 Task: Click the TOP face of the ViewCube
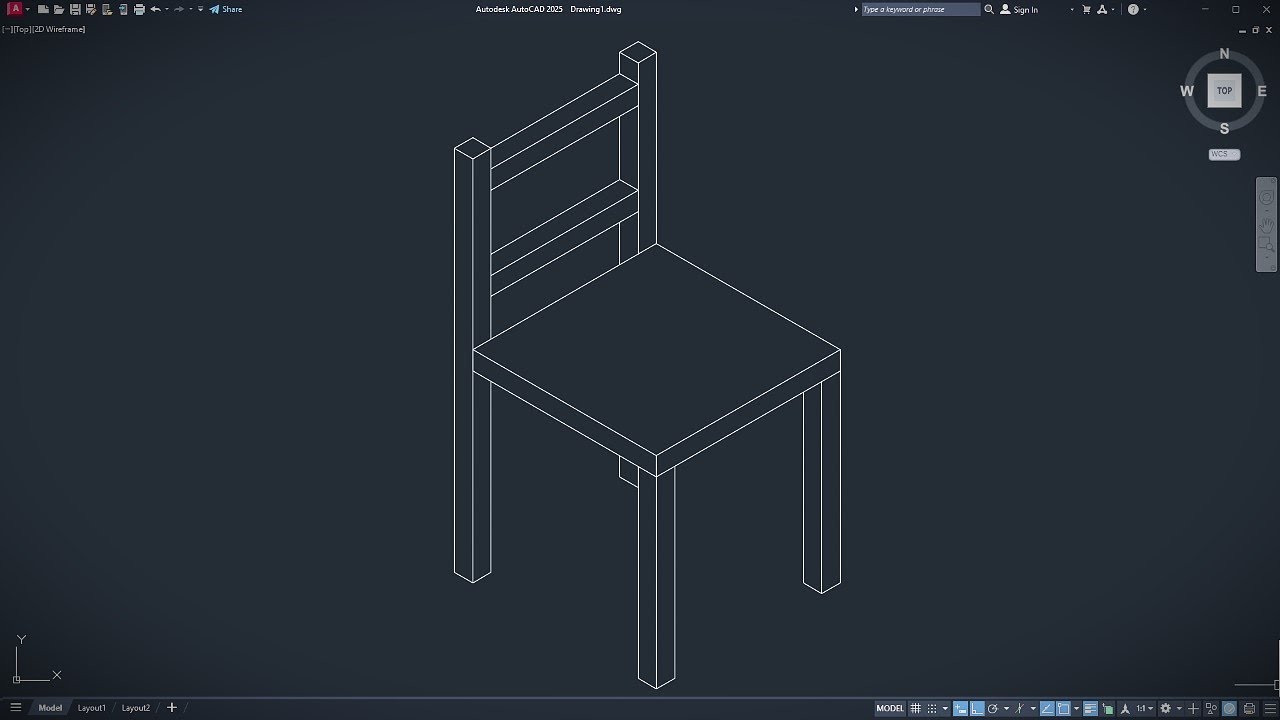point(1224,90)
